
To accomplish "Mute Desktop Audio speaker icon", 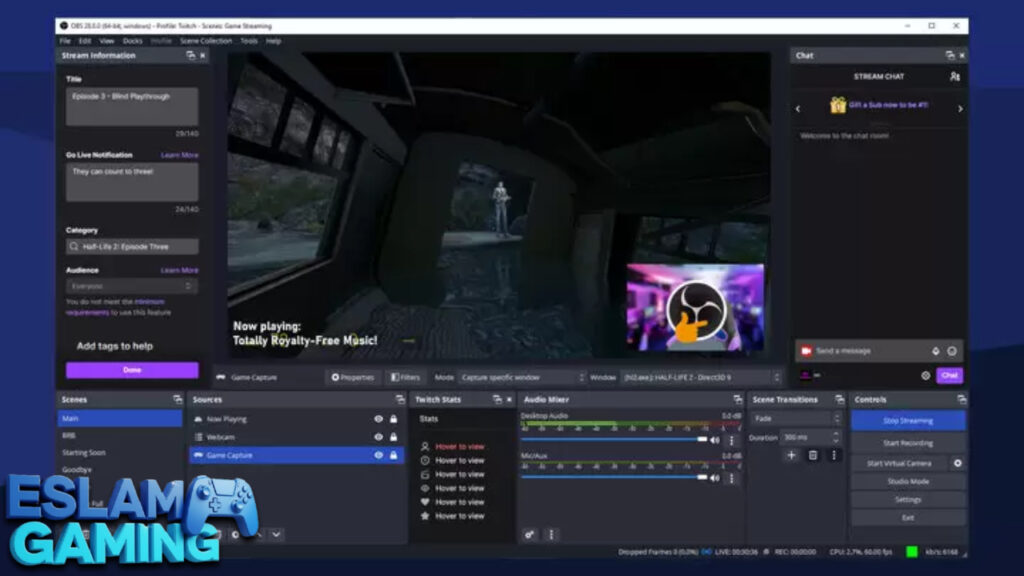I will [x=715, y=440].
